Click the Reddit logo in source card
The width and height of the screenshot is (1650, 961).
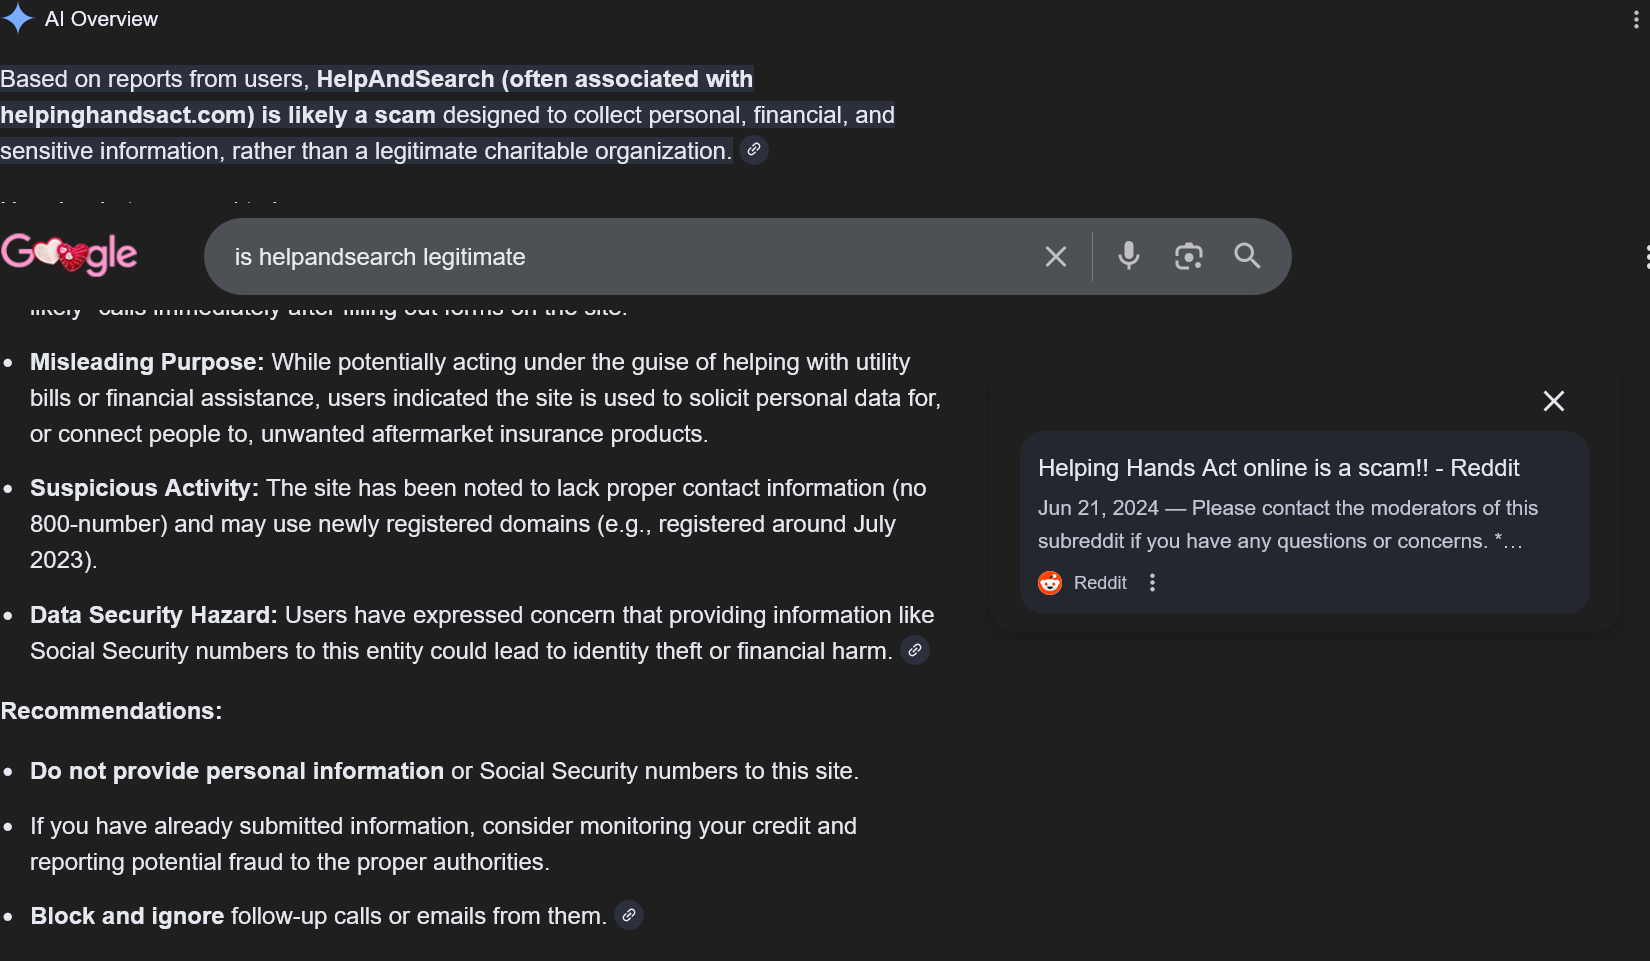(1050, 583)
